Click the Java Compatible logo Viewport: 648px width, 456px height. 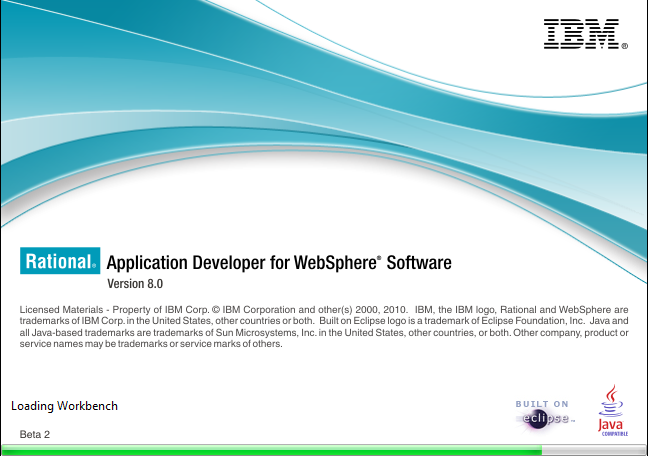613,412
